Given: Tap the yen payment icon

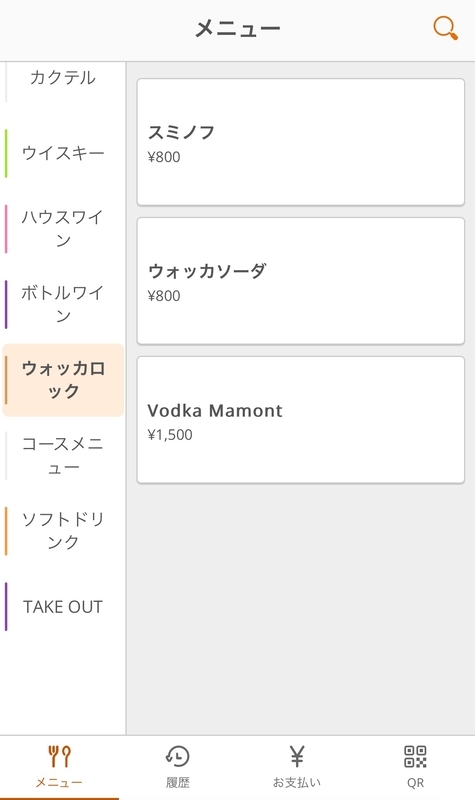Looking at the screenshot, I should pyautogui.click(x=296, y=756).
